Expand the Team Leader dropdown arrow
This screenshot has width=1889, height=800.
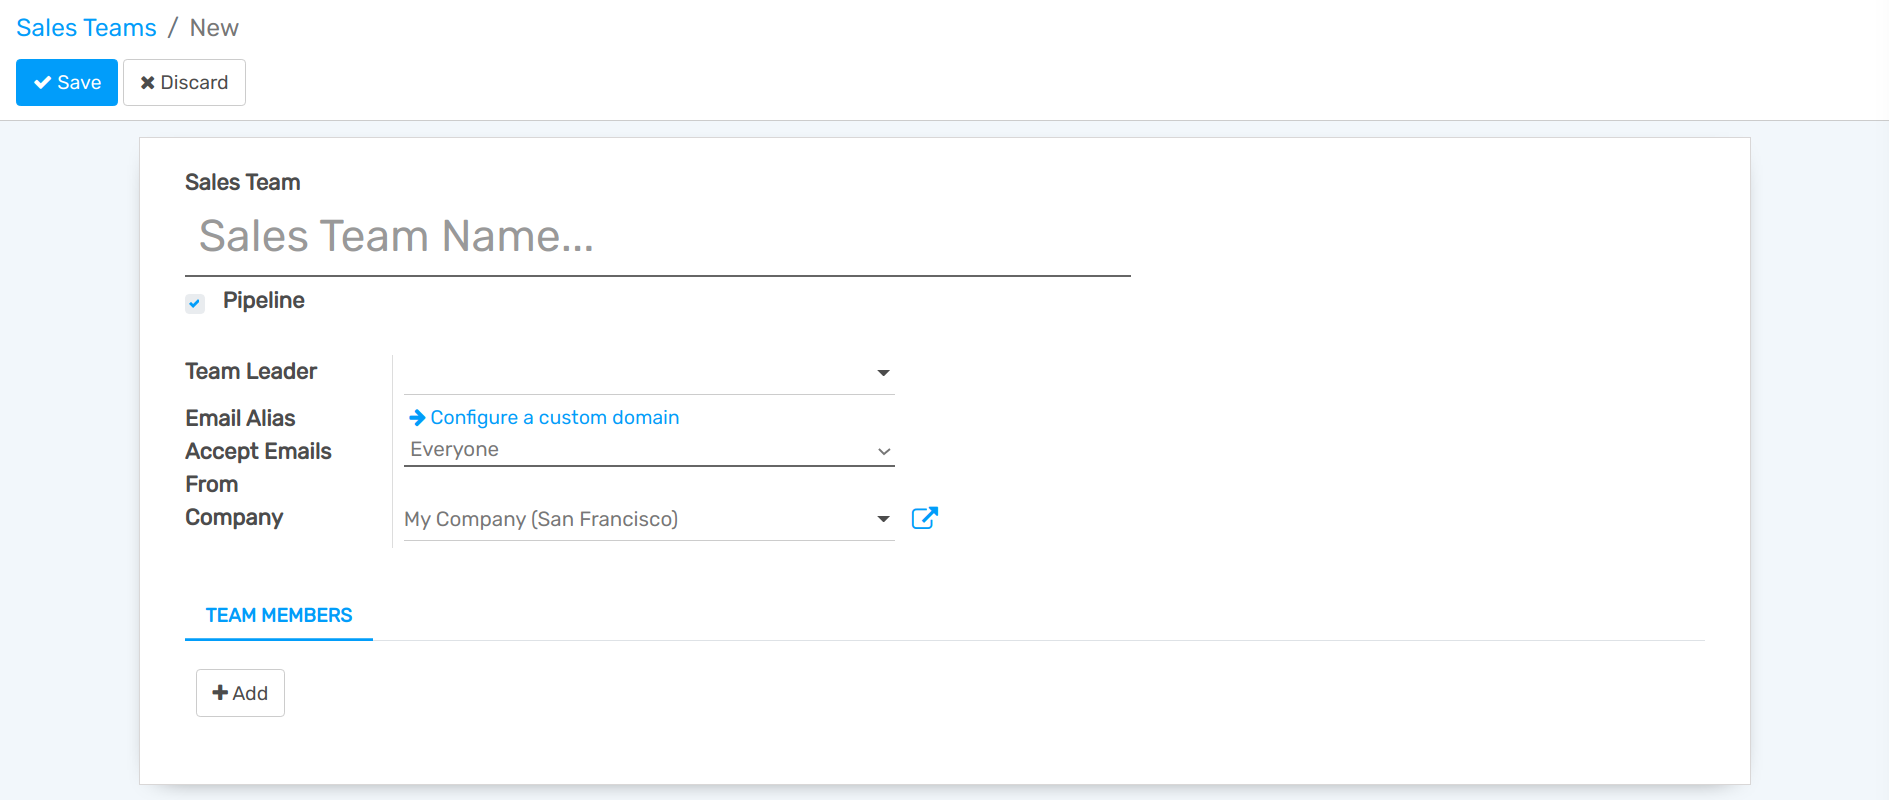coord(883,373)
